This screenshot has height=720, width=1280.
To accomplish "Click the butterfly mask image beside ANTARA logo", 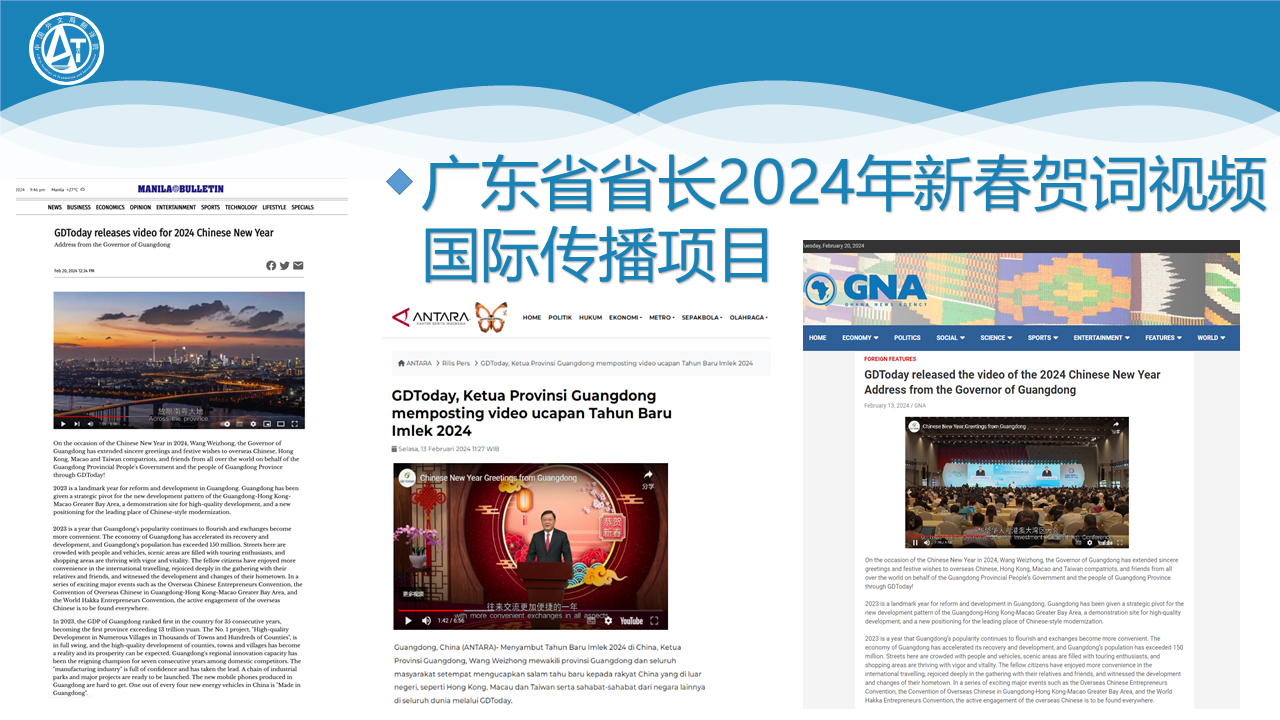I will (x=491, y=318).
